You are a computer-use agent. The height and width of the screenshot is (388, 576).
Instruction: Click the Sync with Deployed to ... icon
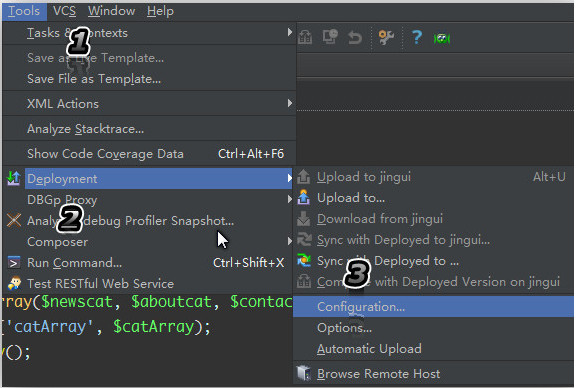[x=303, y=261]
